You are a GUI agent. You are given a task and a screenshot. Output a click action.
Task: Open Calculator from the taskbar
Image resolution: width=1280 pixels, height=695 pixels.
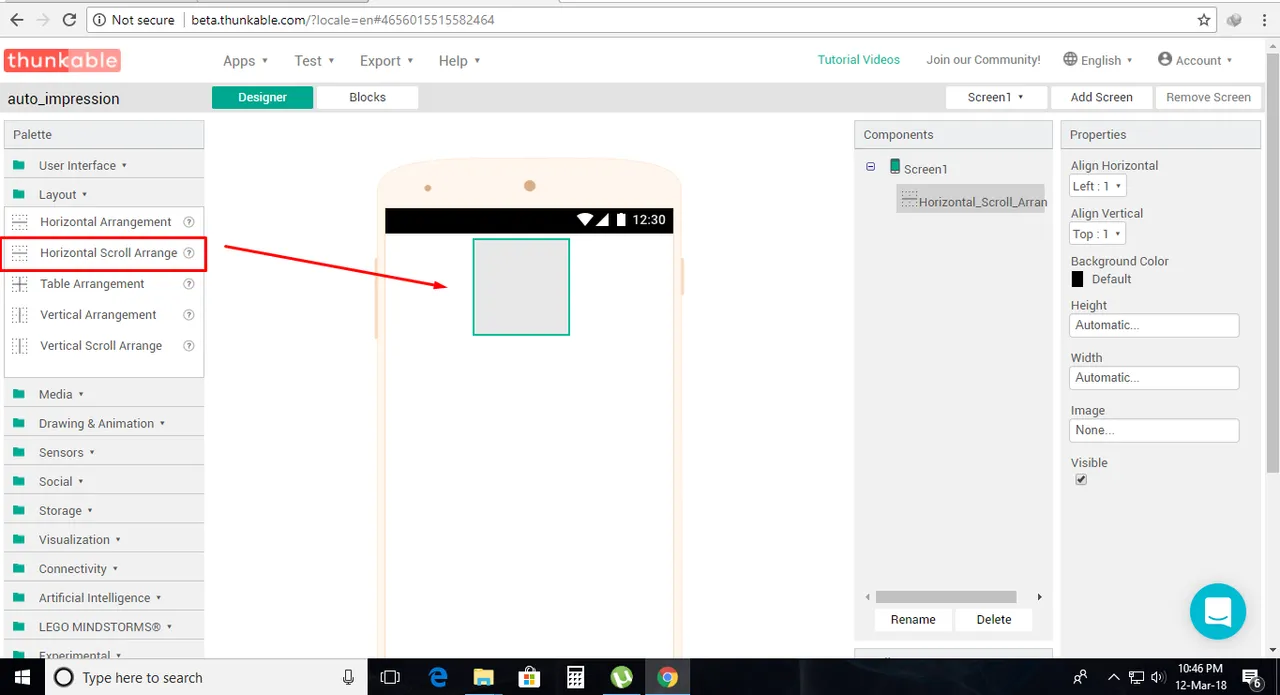click(x=575, y=677)
